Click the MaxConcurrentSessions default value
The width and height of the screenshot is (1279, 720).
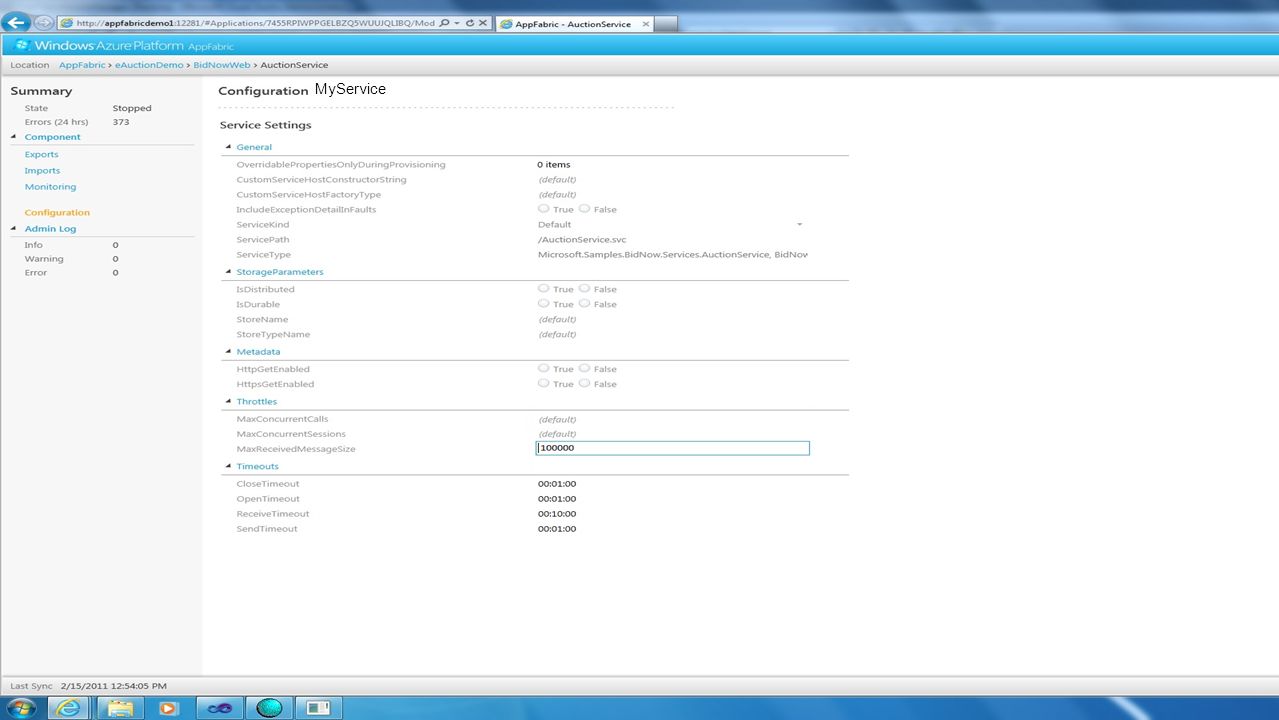(x=557, y=435)
